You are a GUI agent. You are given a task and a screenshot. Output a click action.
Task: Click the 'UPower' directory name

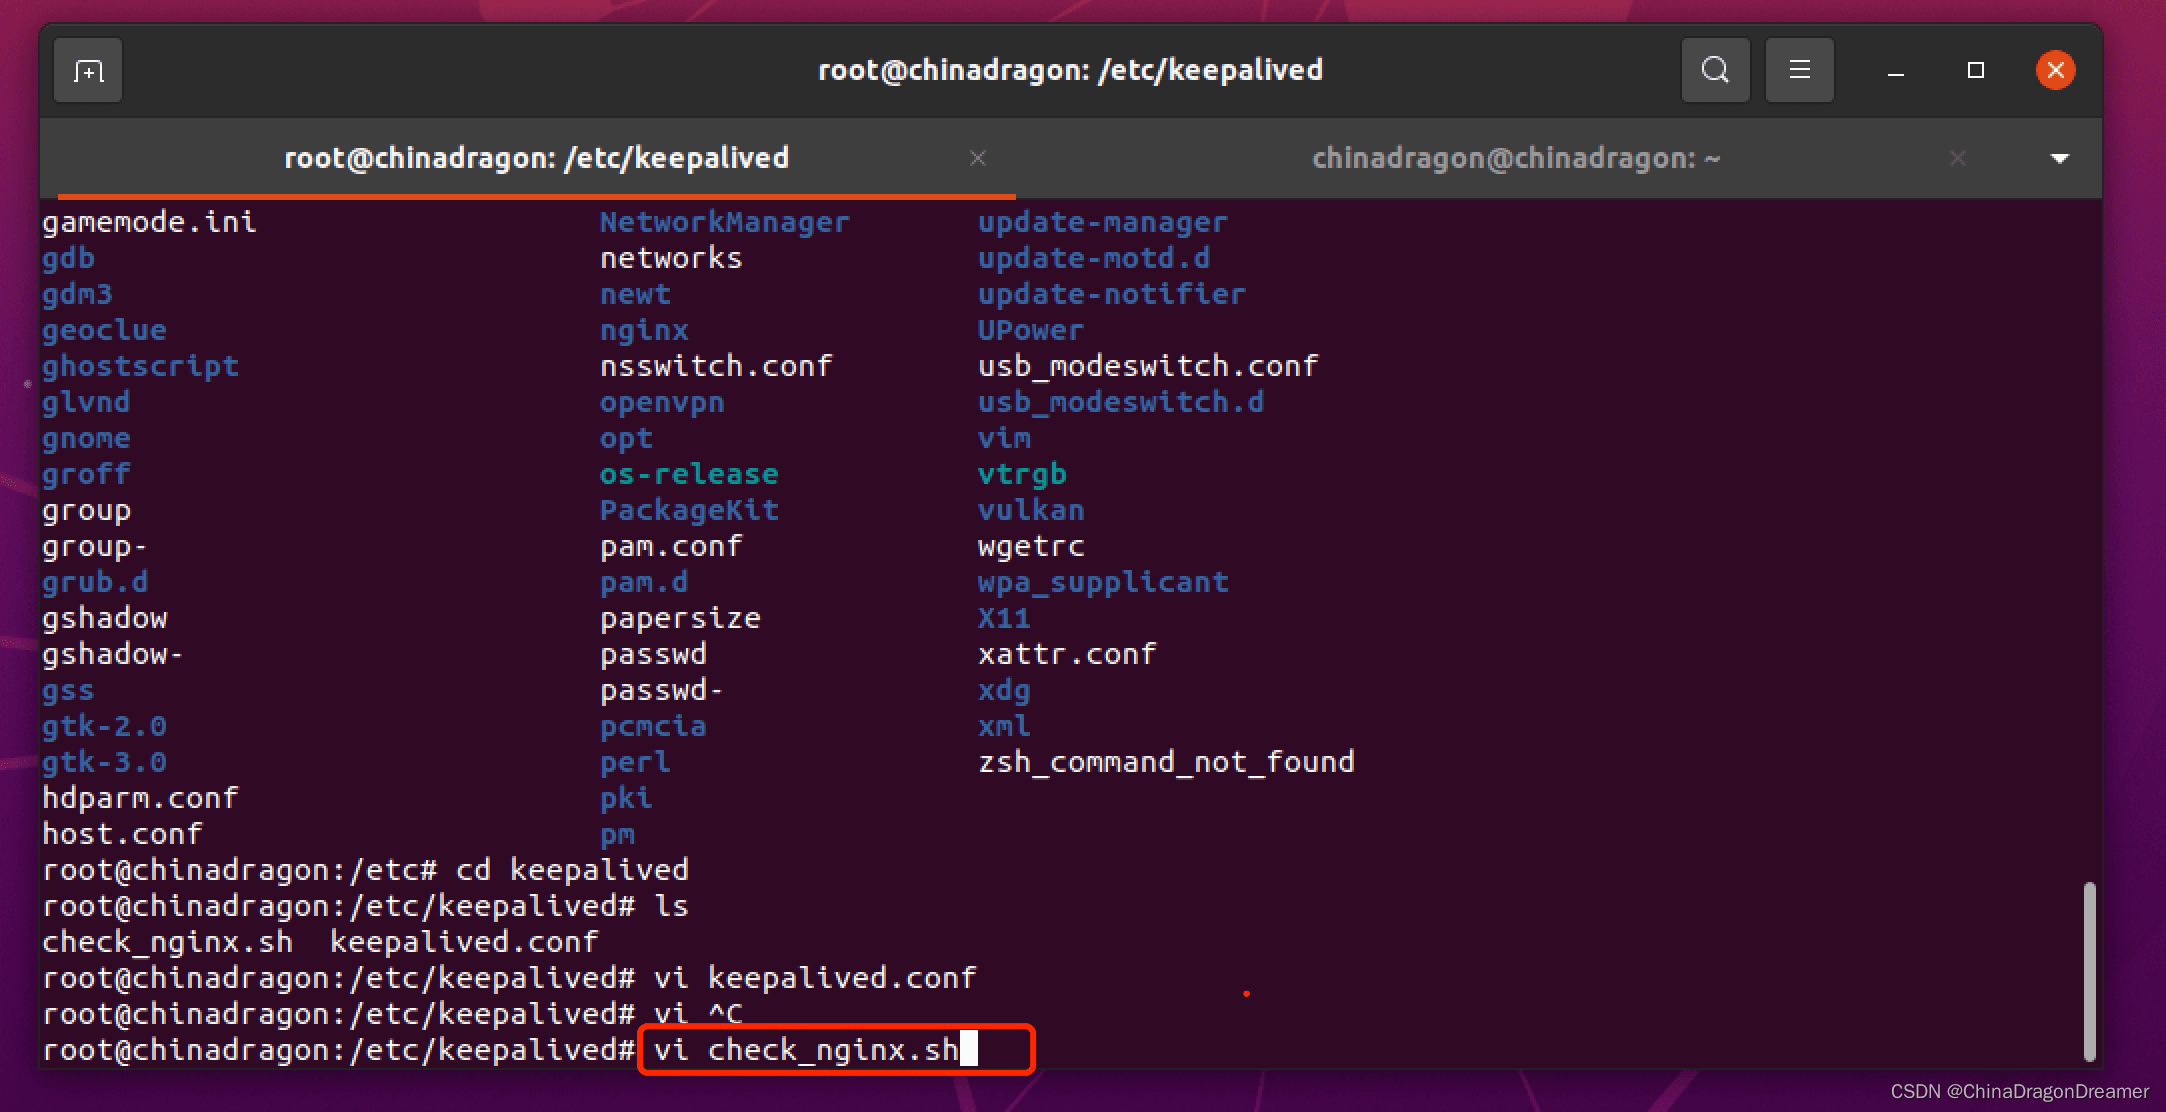(1031, 330)
